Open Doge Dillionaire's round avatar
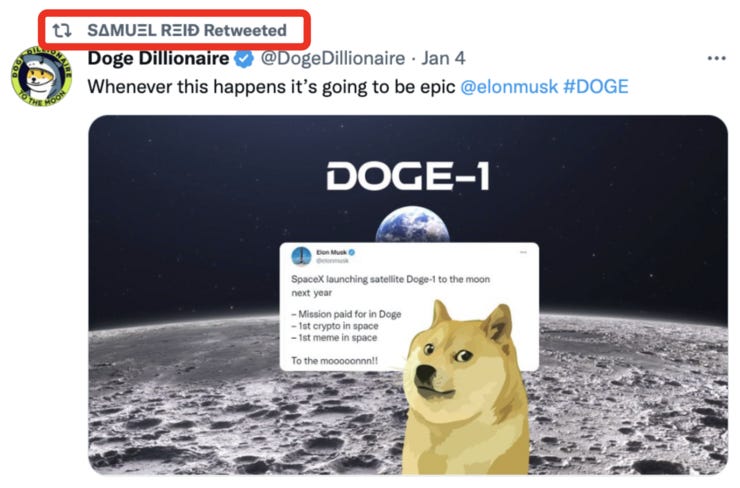This screenshot has height=488, width=740. point(42,76)
